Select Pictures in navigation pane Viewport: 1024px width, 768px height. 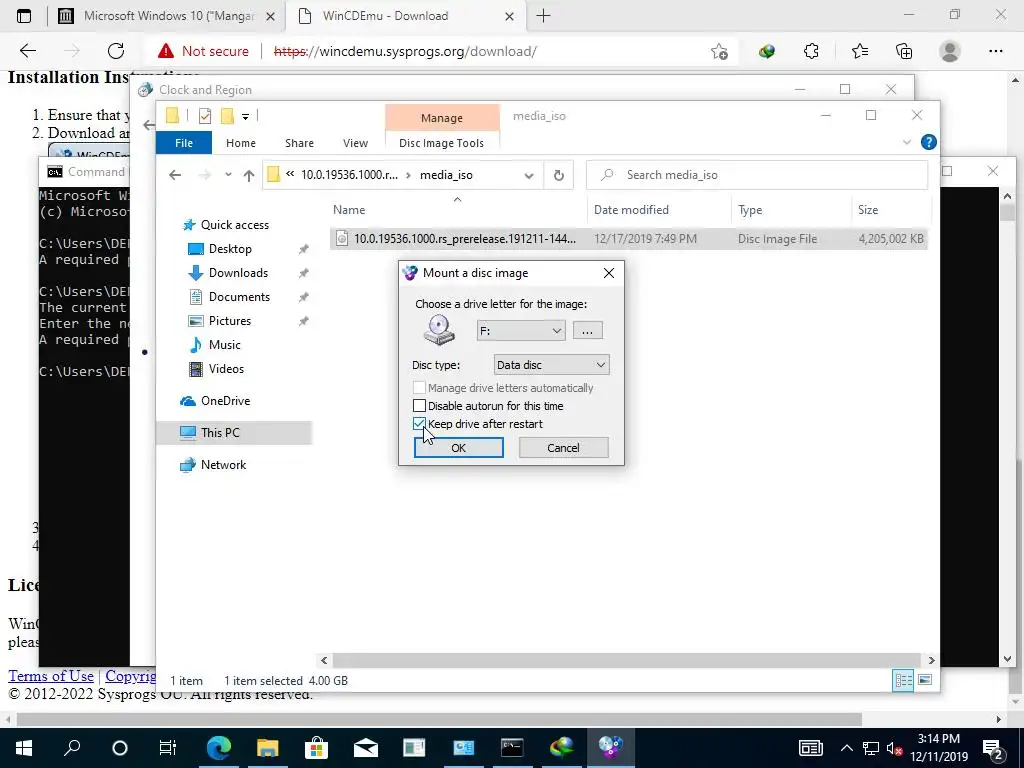[x=229, y=321]
